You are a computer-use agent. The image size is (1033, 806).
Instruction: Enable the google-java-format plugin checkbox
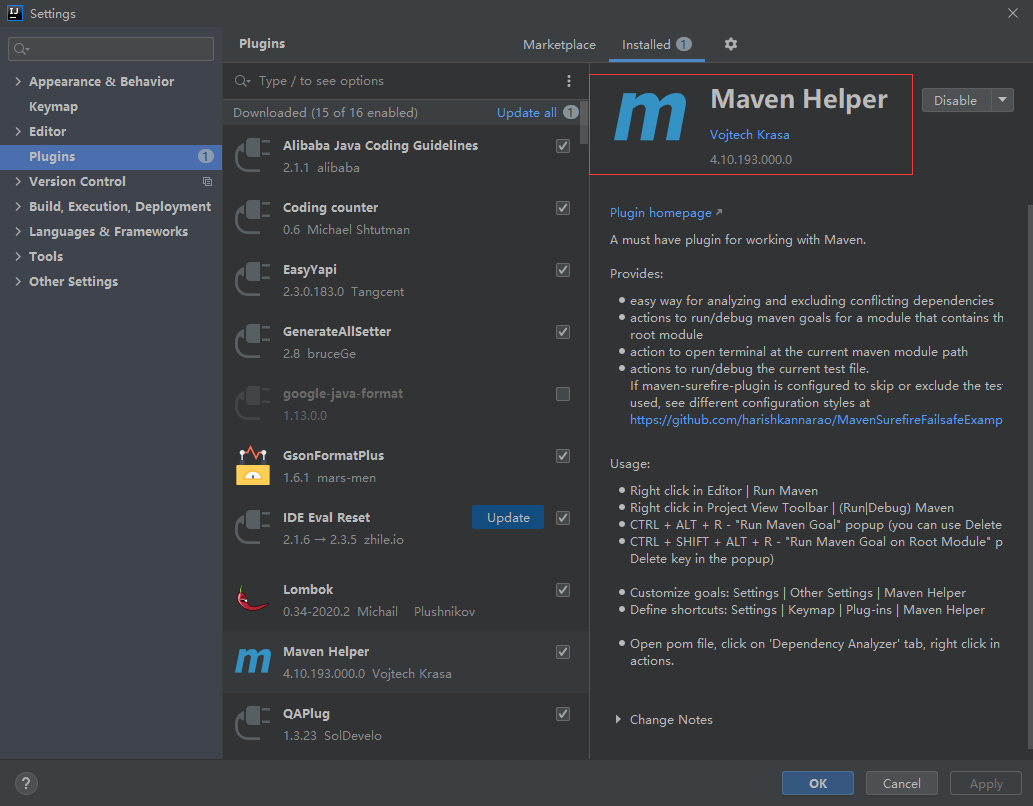coord(563,393)
